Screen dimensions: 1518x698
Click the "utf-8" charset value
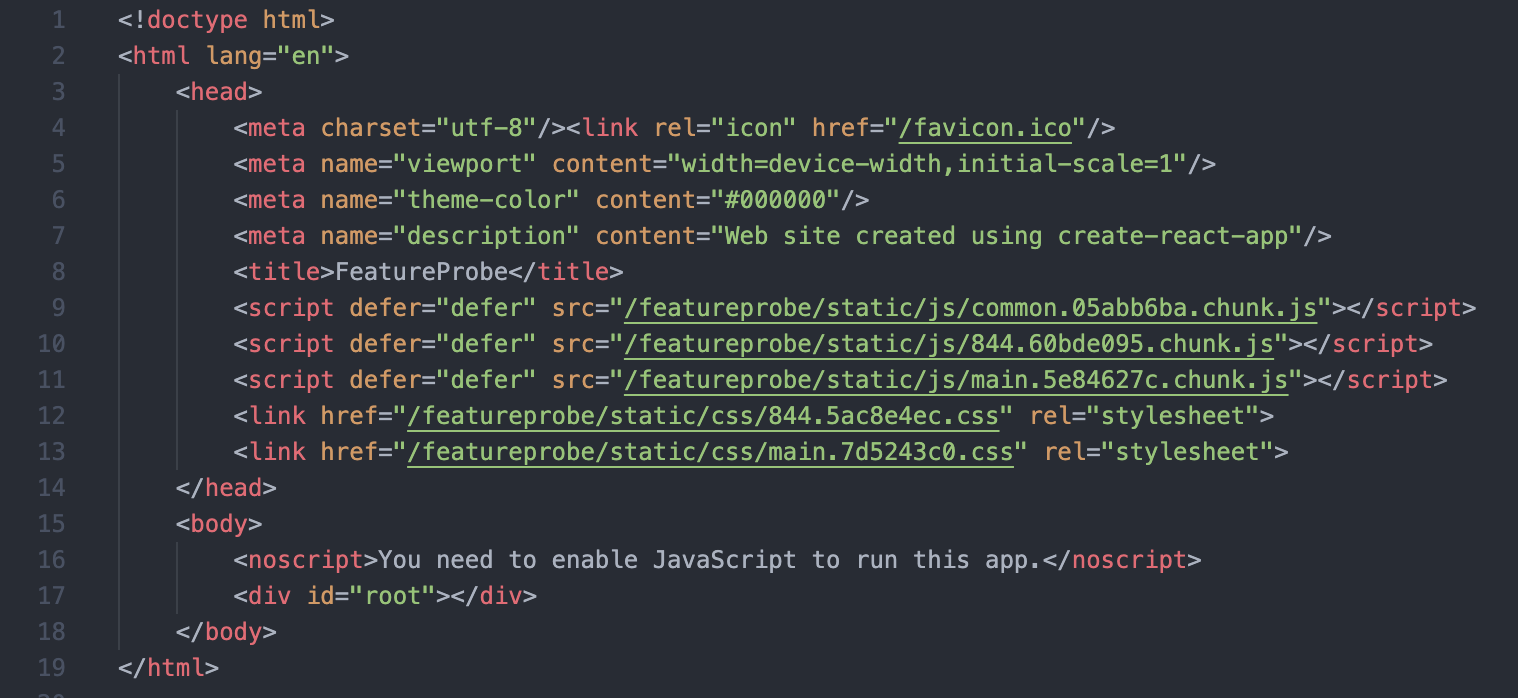coord(485,128)
